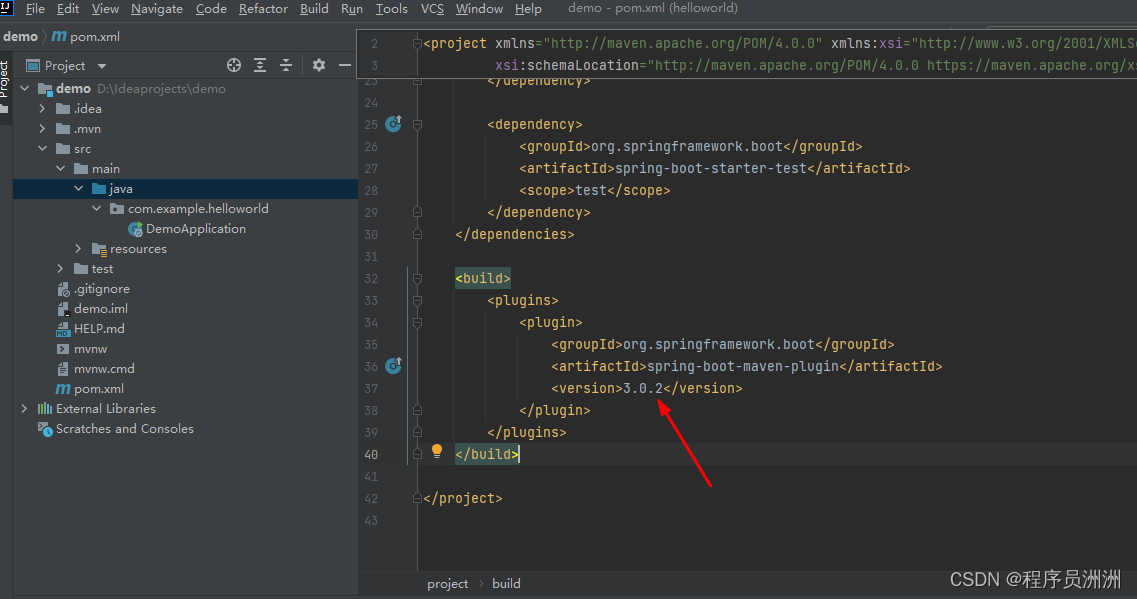Open the Refactor menu
1137x599 pixels.
click(263, 9)
